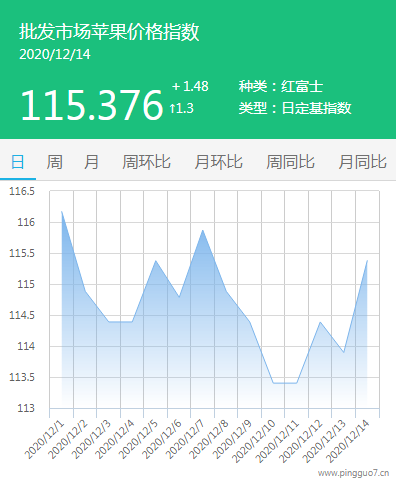
Task: Click the 2020/12/14 date under title
Action: (x=55, y=55)
